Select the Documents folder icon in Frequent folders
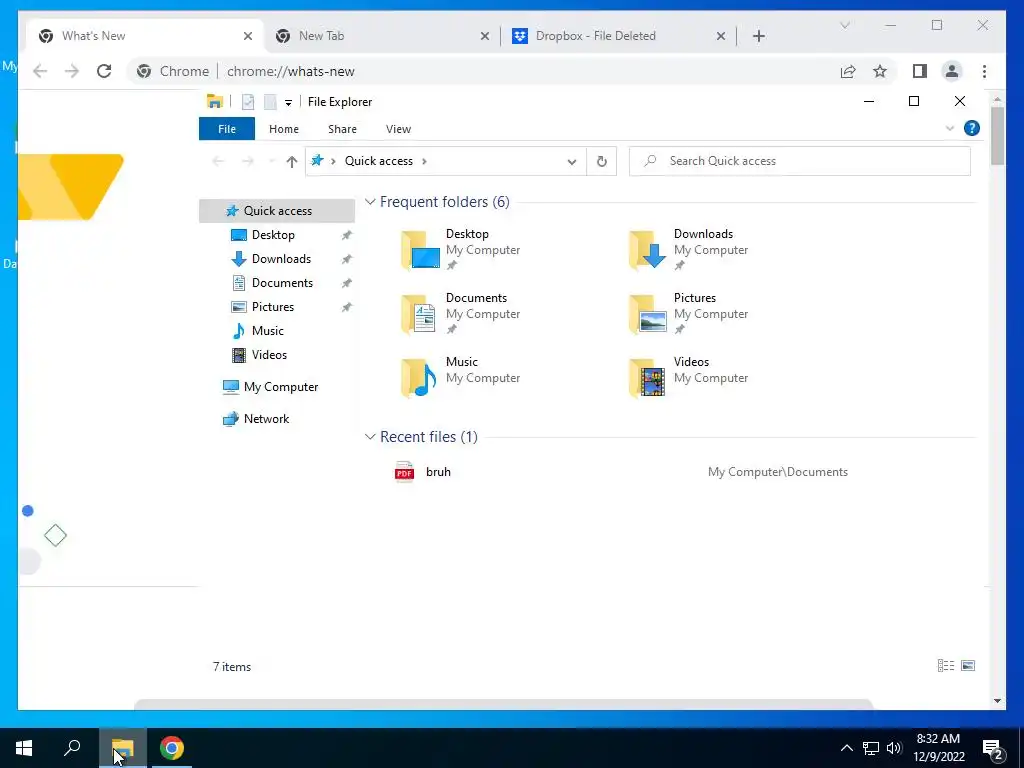Viewport: 1024px width, 768px height. click(x=419, y=314)
